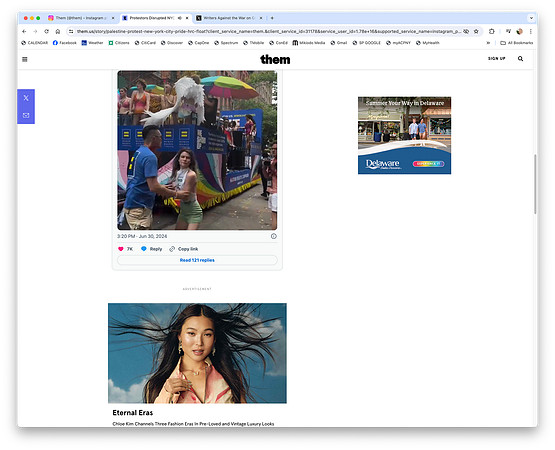Go to browser home page
The image size is (555, 450).
(x=58, y=32)
